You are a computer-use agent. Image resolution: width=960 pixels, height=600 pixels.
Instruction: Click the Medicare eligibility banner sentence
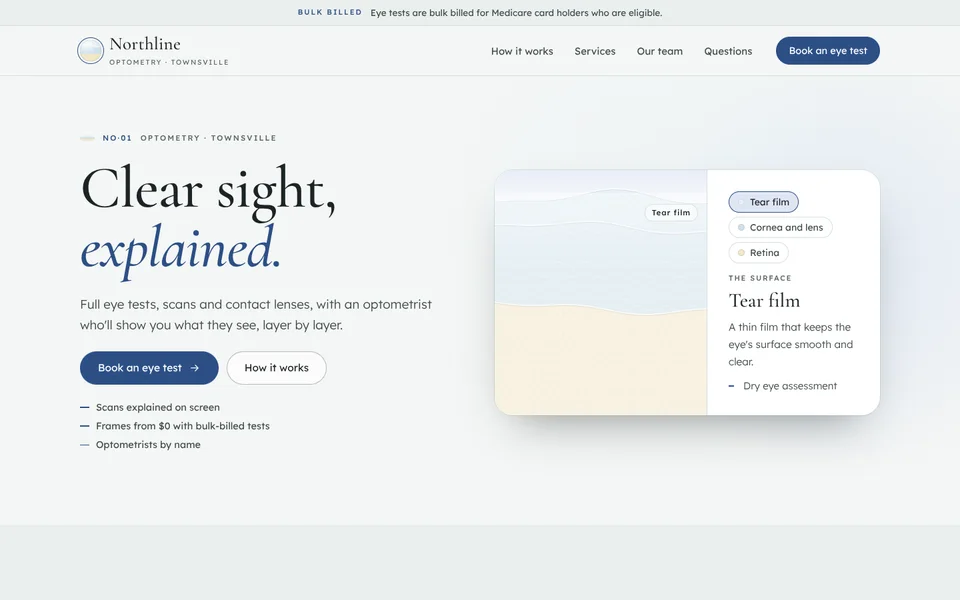click(x=516, y=13)
